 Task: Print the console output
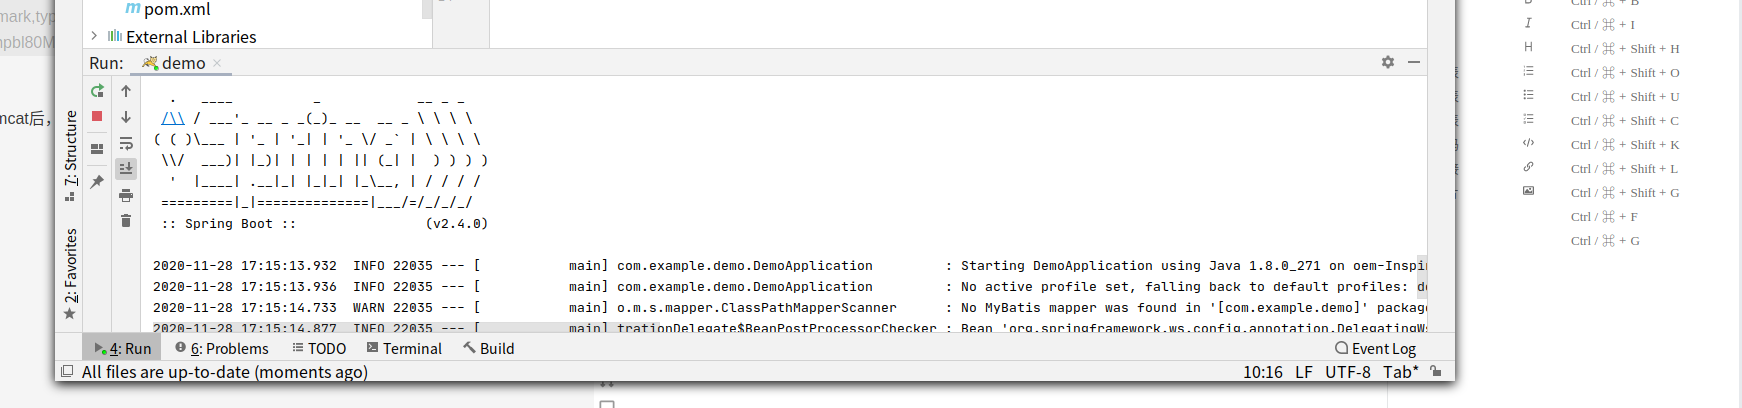(126, 195)
